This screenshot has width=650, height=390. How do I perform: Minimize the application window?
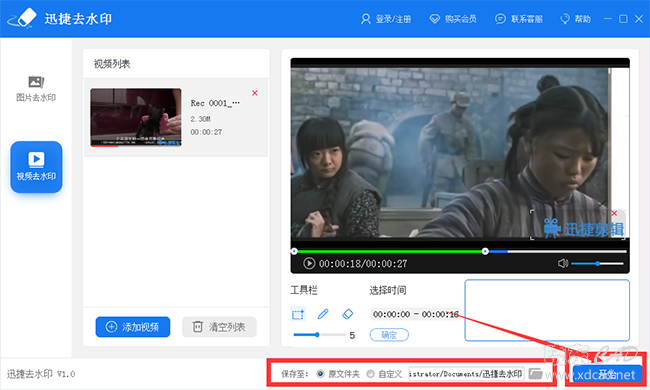pos(608,19)
